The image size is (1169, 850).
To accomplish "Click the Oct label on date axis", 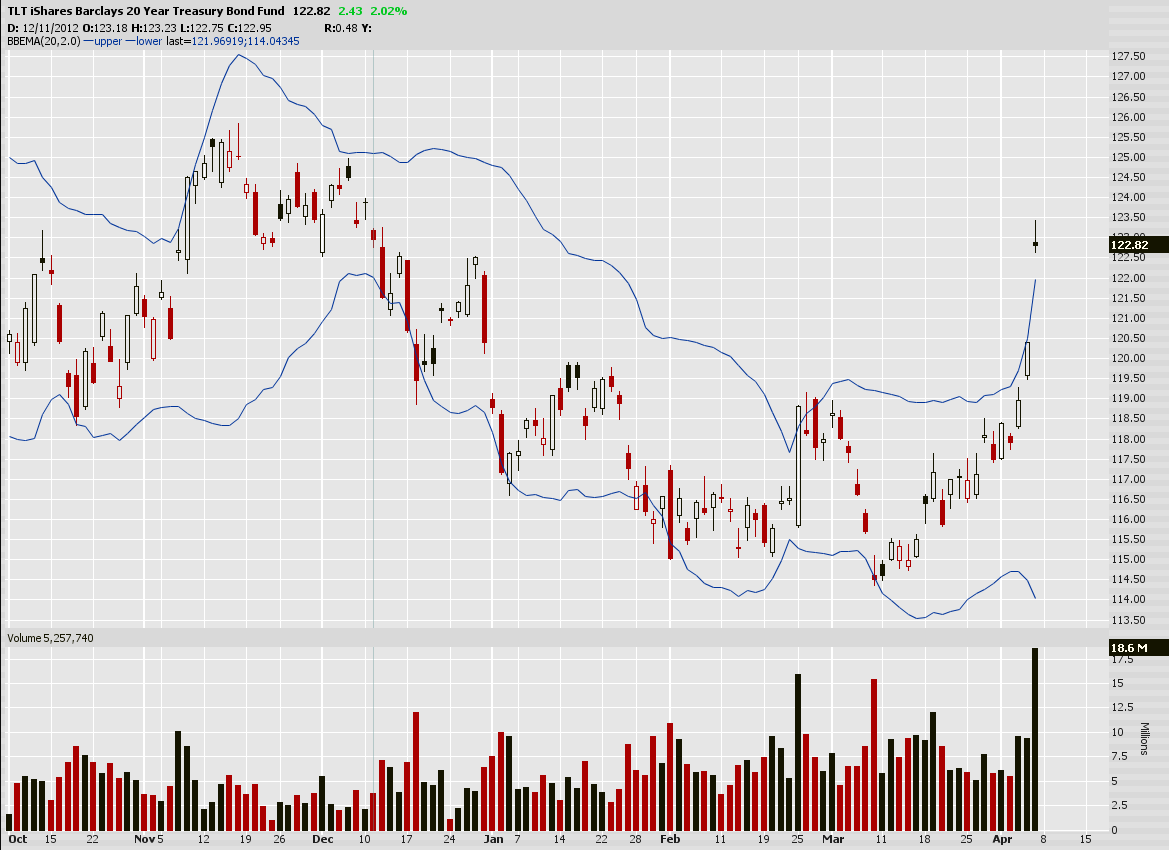I will click(x=18, y=840).
